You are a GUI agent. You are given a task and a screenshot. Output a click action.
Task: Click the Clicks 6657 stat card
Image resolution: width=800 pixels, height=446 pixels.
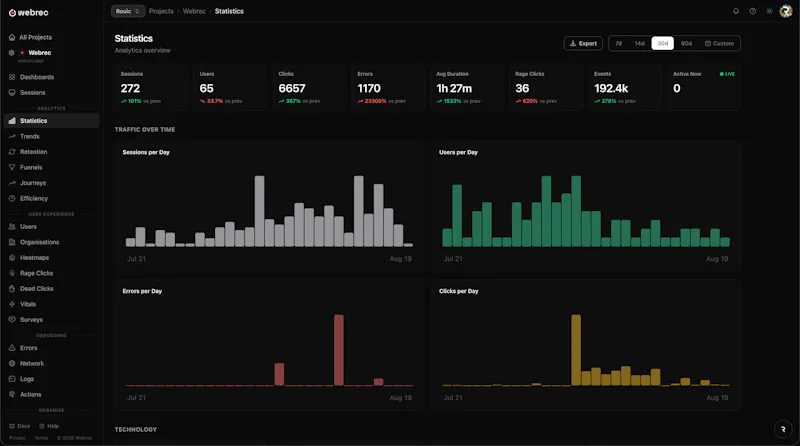click(x=310, y=88)
